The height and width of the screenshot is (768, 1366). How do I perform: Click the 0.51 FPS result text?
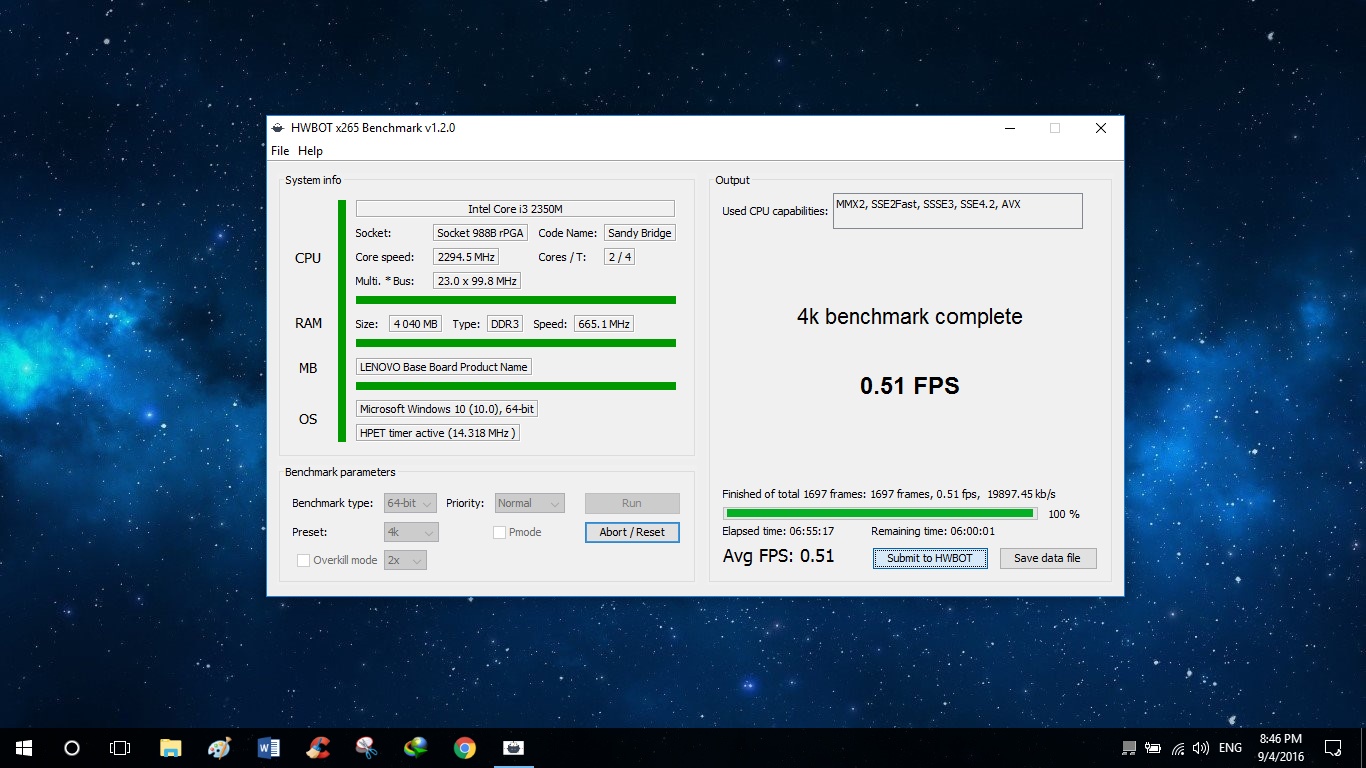909,386
